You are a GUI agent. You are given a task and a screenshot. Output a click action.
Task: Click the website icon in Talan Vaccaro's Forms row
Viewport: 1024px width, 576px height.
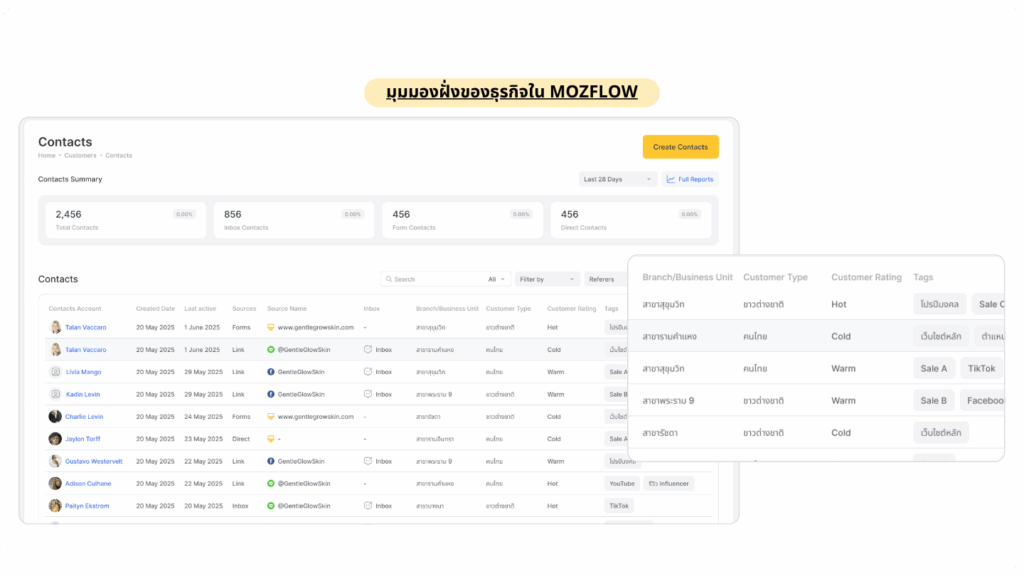[x=270, y=327]
